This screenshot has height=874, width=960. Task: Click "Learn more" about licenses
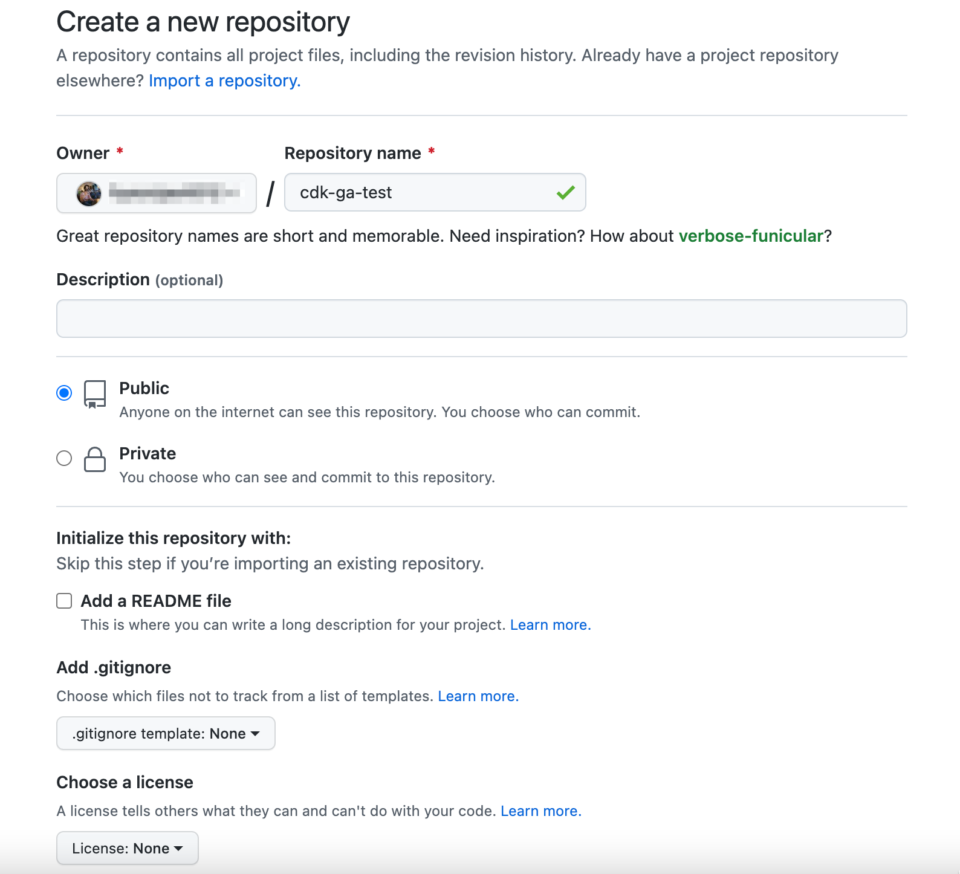click(539, 811)
